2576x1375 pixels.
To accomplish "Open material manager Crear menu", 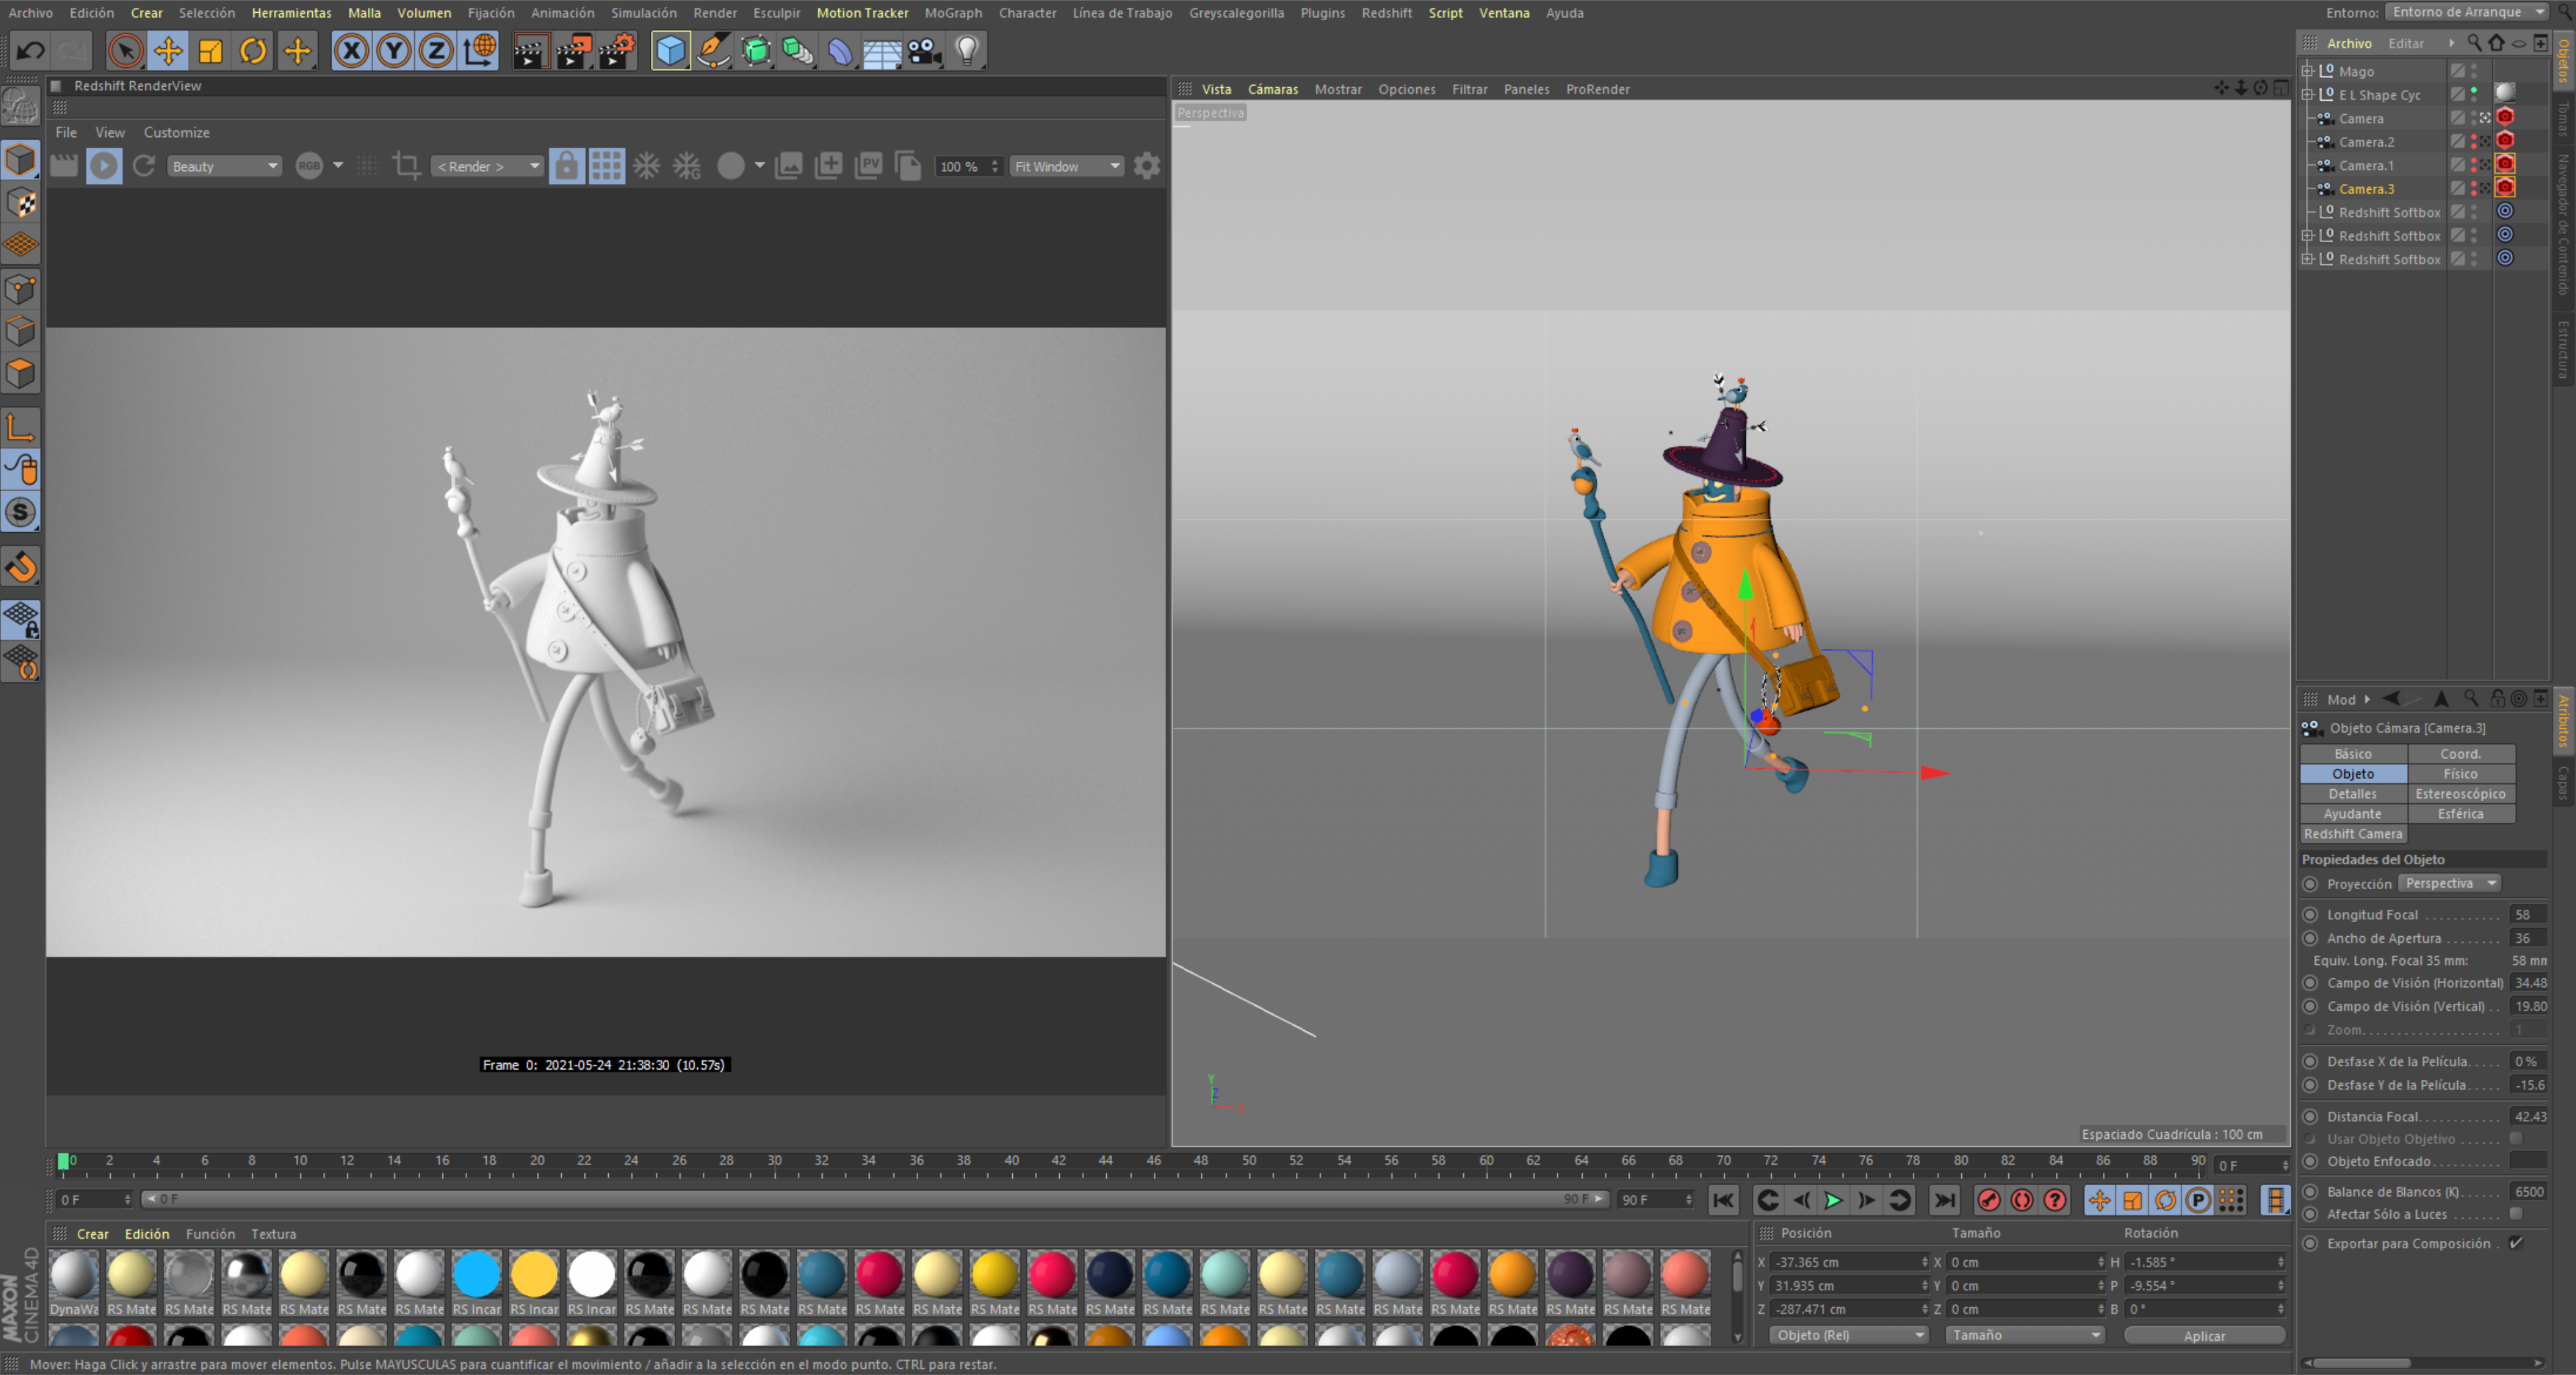I will pos(92,1234).
